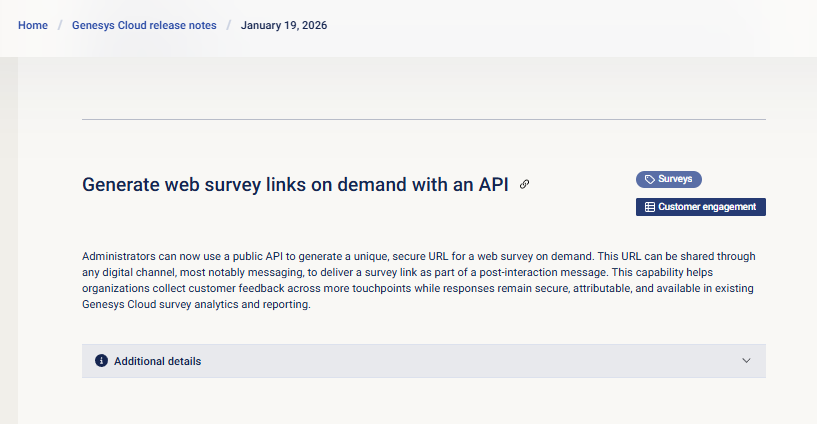This screenshot has height=424, width=817.
Task: Expand the Additional details chevron
Action: point(746,361)
